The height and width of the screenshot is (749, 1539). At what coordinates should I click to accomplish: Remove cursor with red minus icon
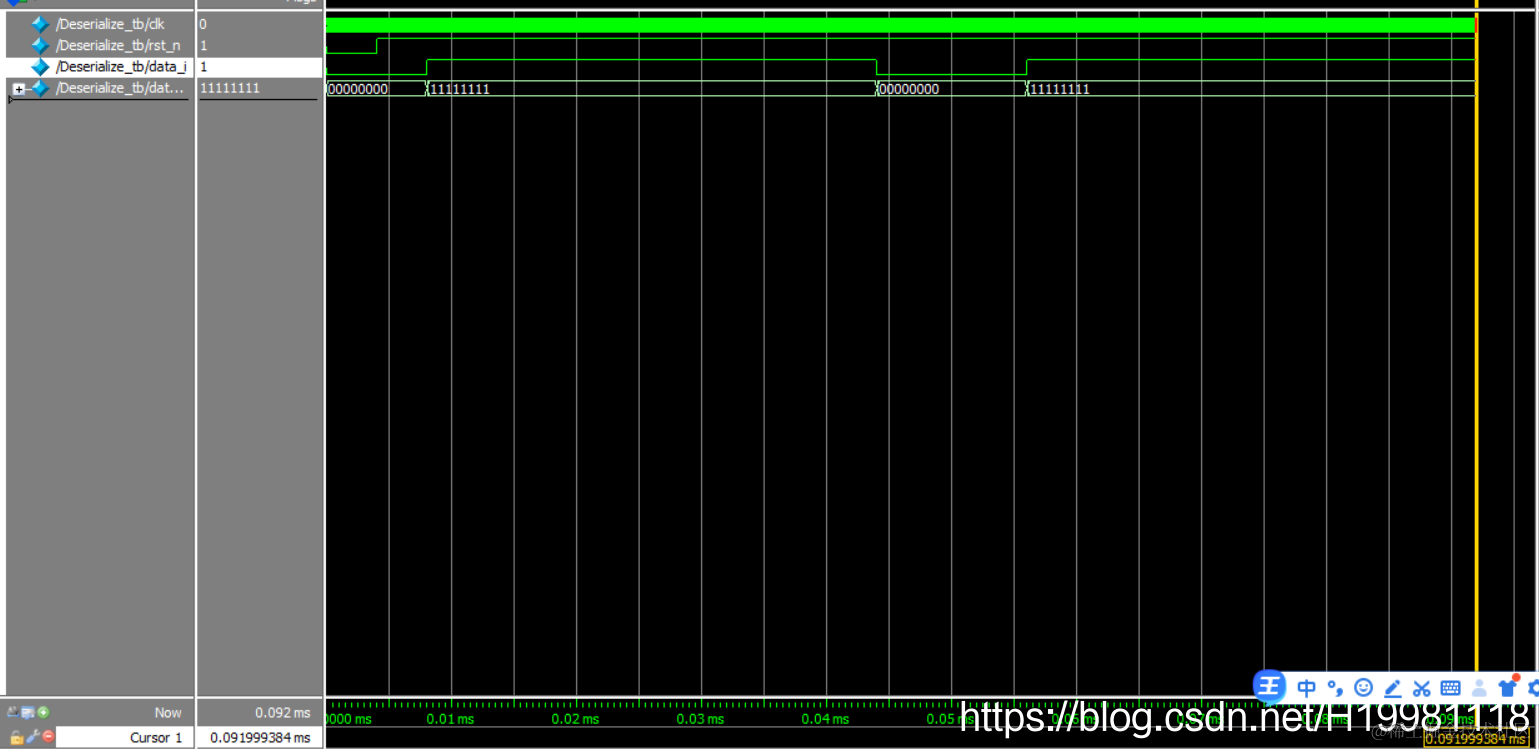coord(47,736)
